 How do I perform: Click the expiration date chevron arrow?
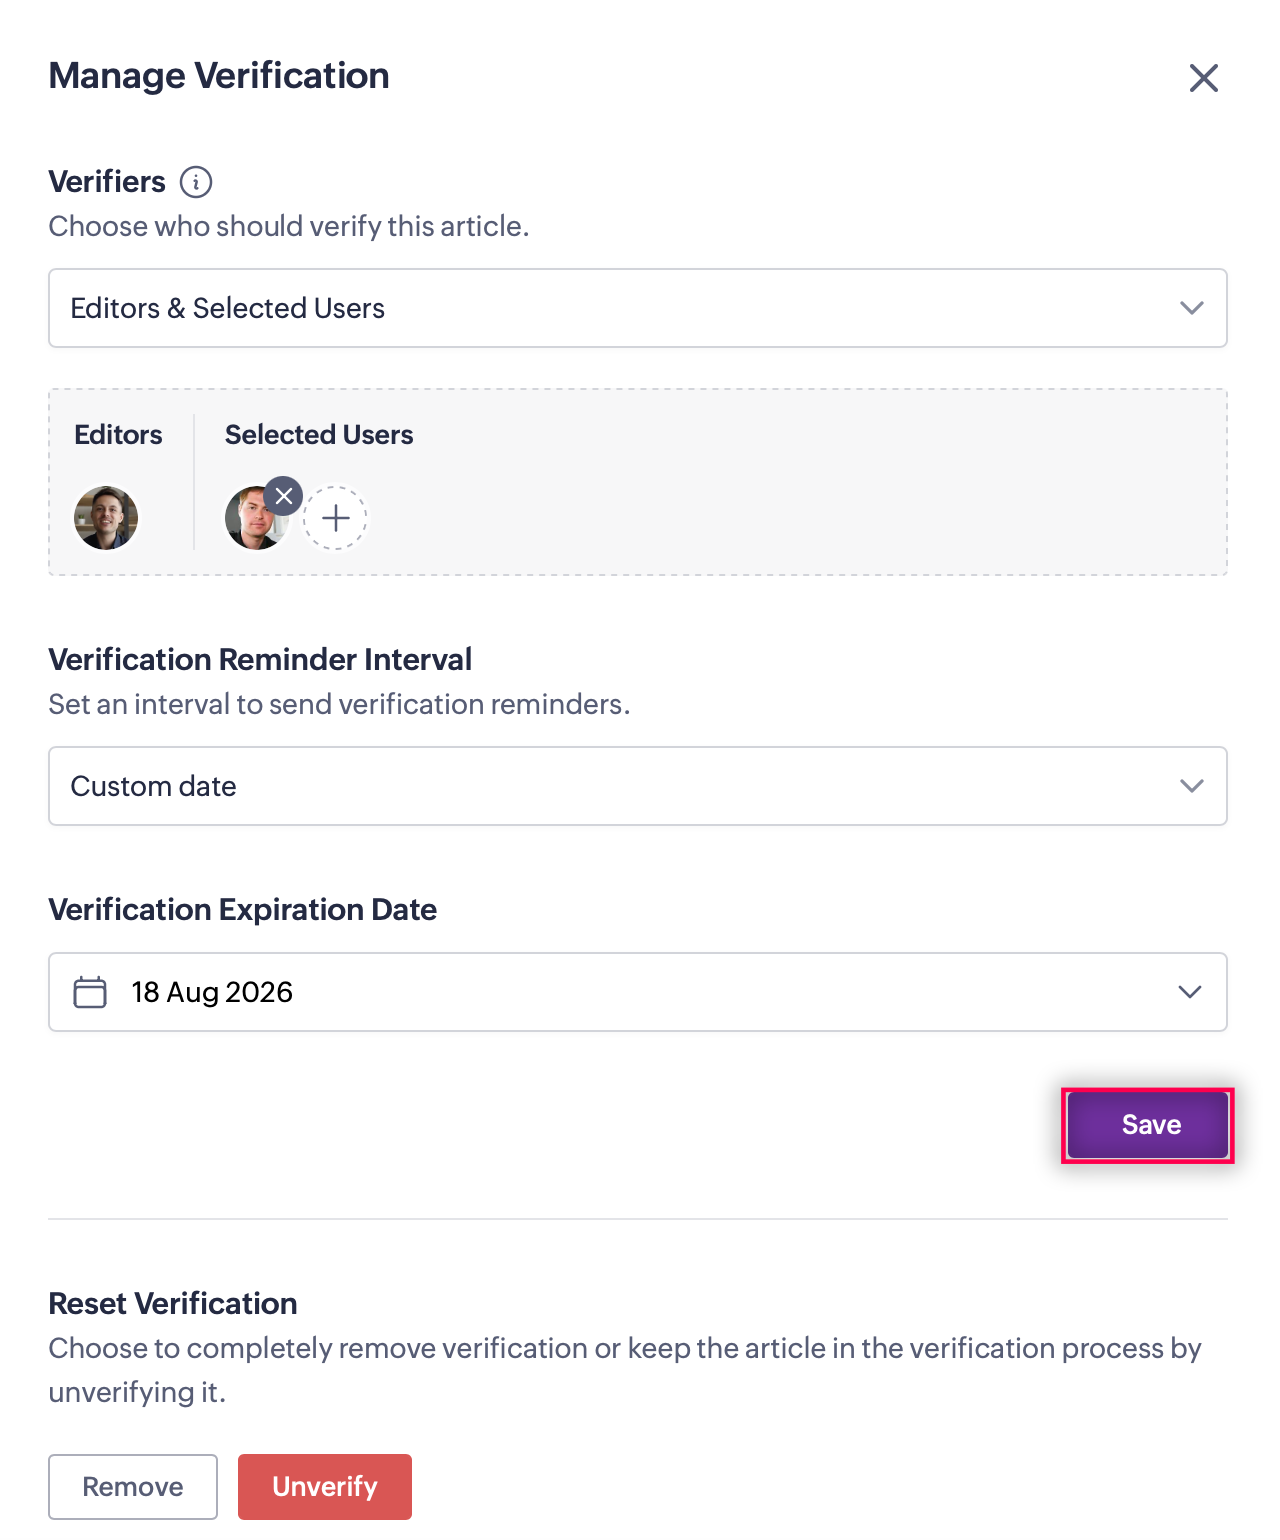pos(1190,992)
